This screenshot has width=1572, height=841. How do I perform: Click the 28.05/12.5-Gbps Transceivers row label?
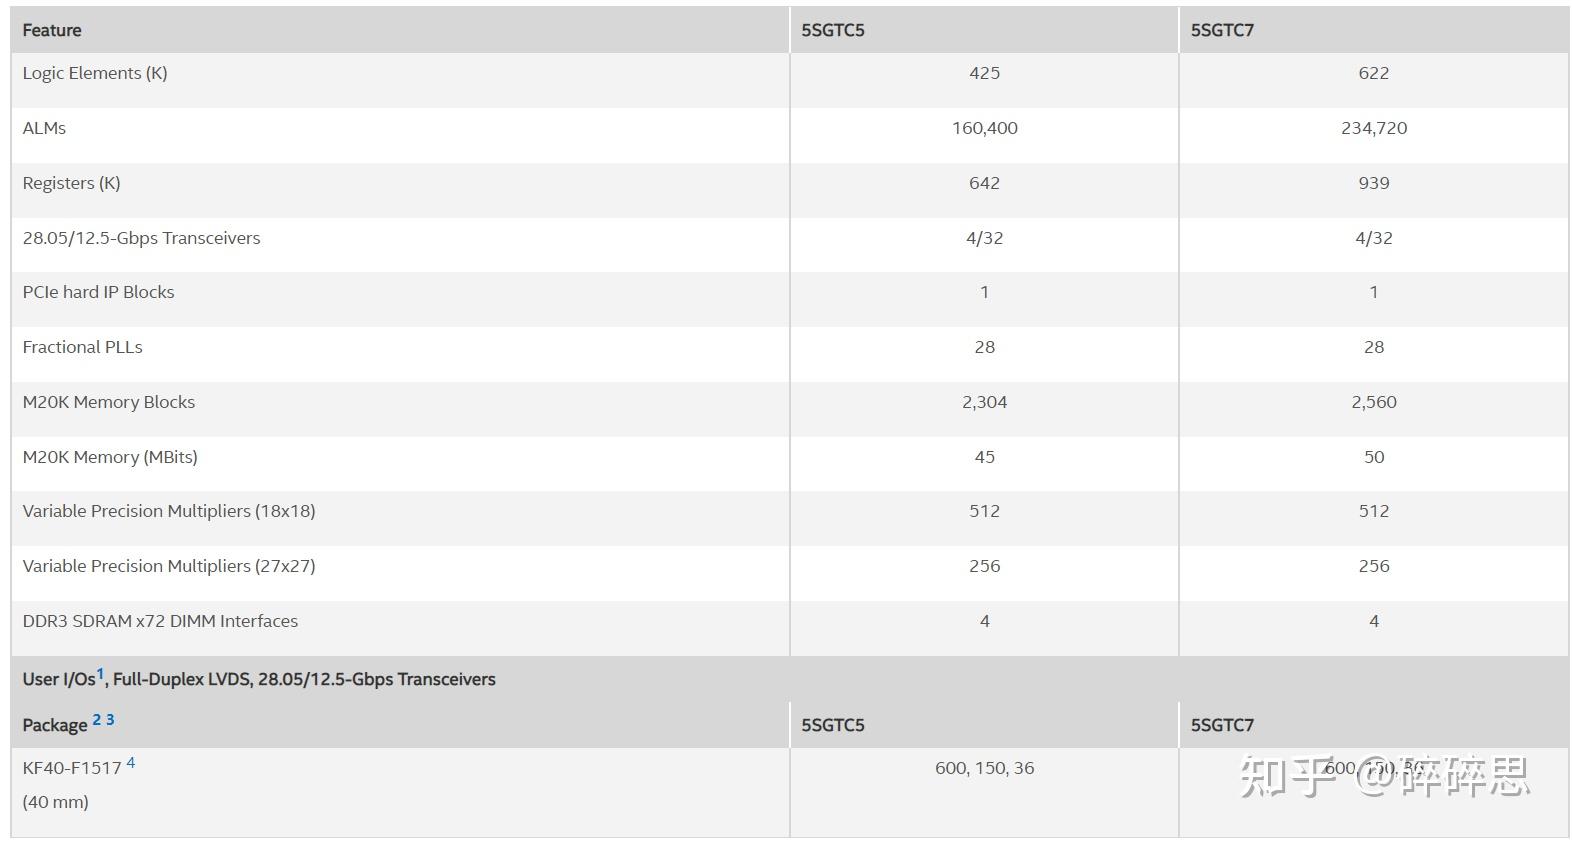click(141, 238)
